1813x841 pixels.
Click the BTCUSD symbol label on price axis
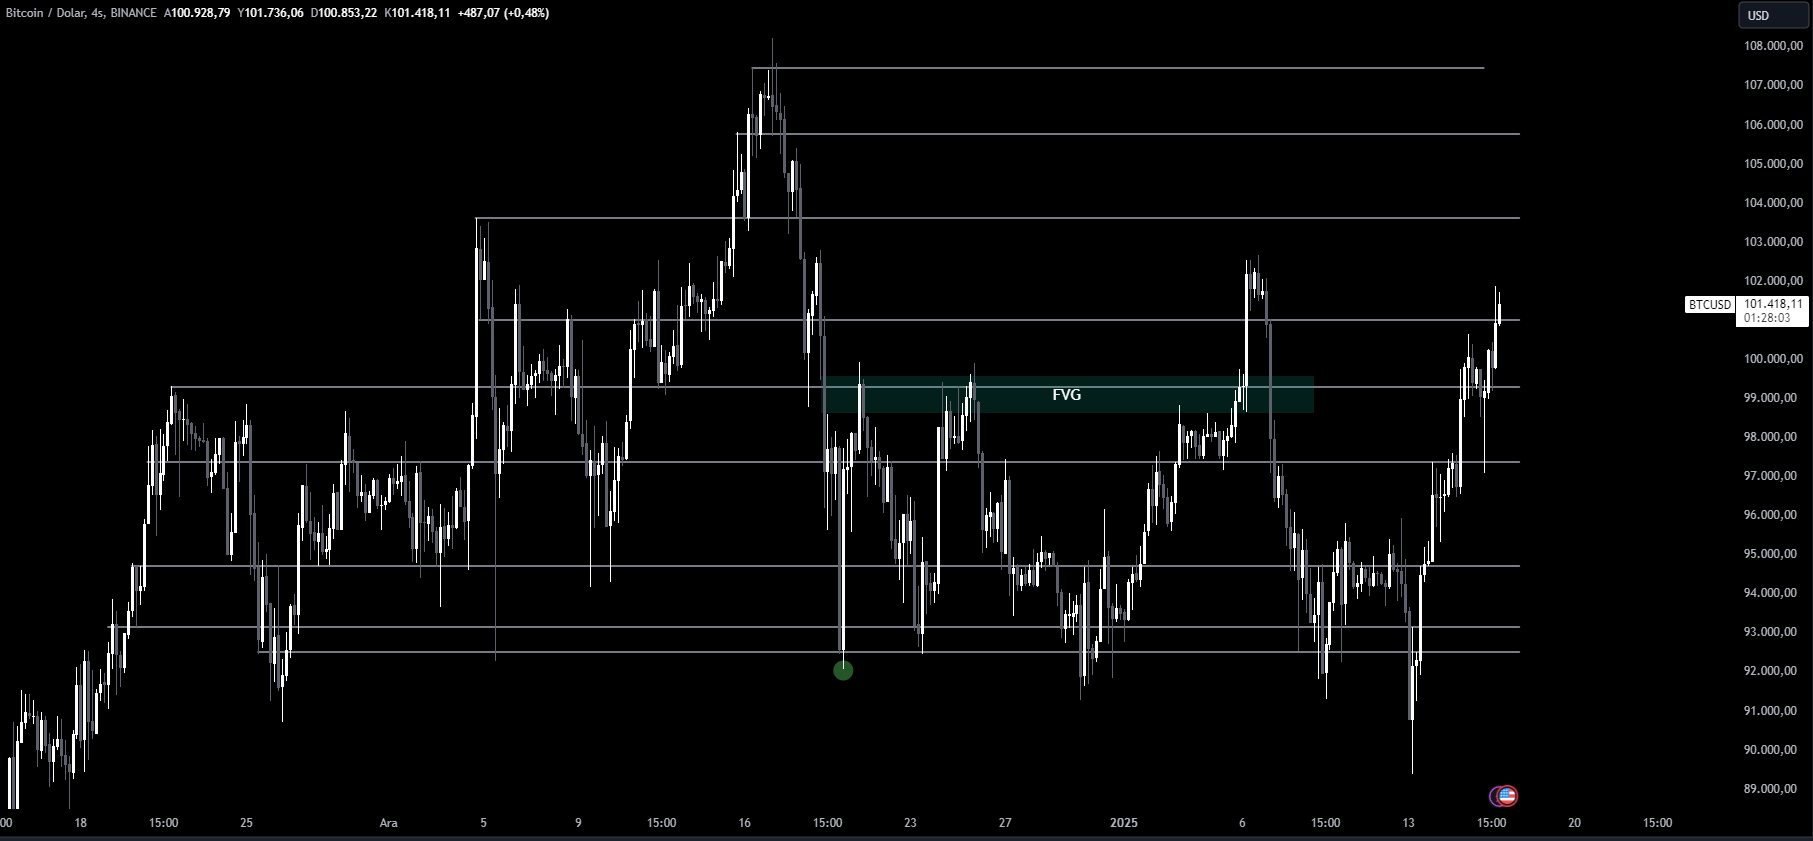(1709, 305)
